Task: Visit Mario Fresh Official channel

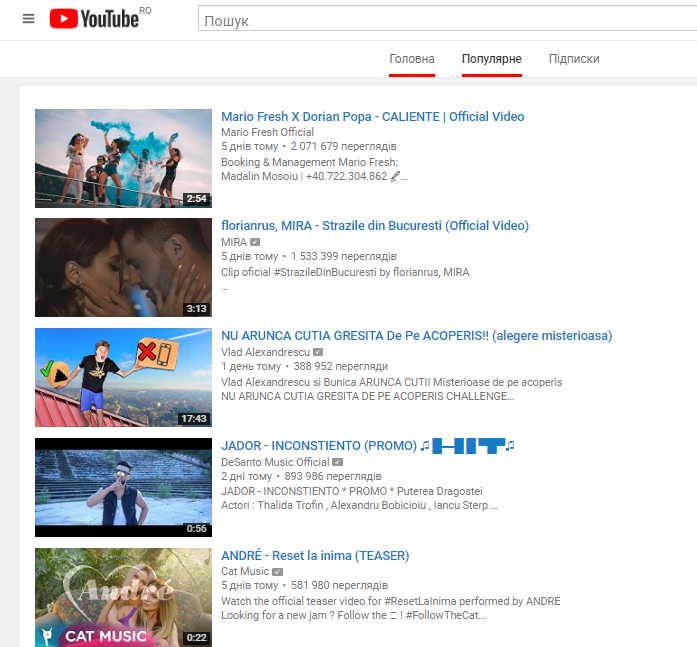Action: 267,132
